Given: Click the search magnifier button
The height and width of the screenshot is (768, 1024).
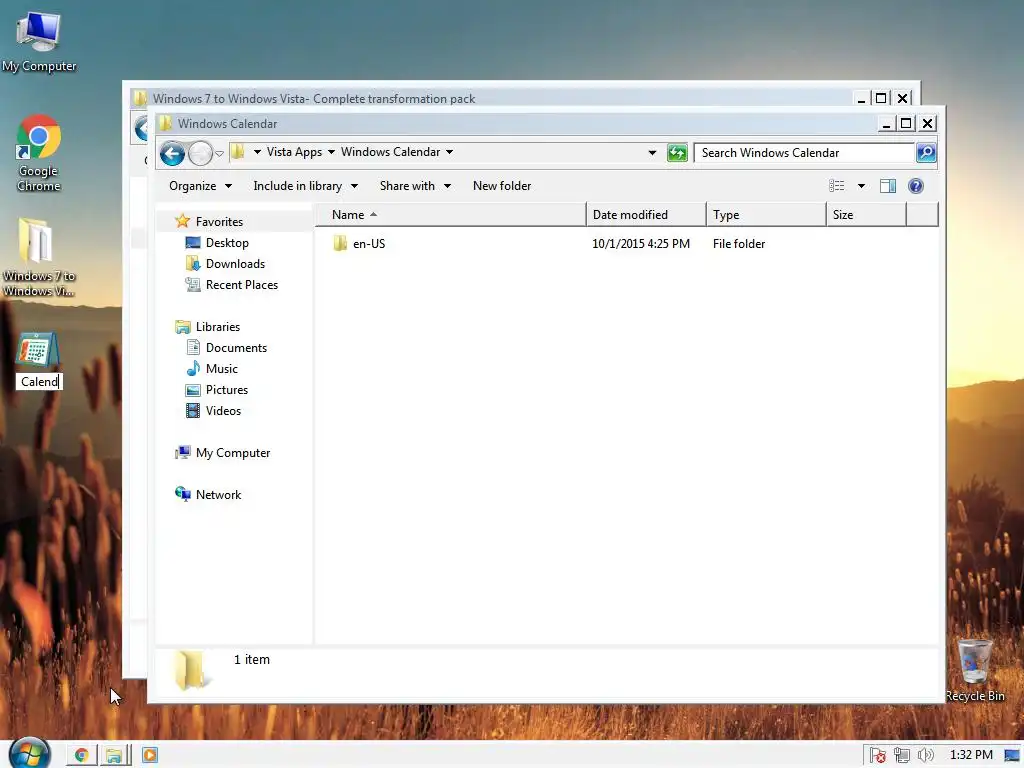Looking at the screenshot, I should click(x=926, y=153).
